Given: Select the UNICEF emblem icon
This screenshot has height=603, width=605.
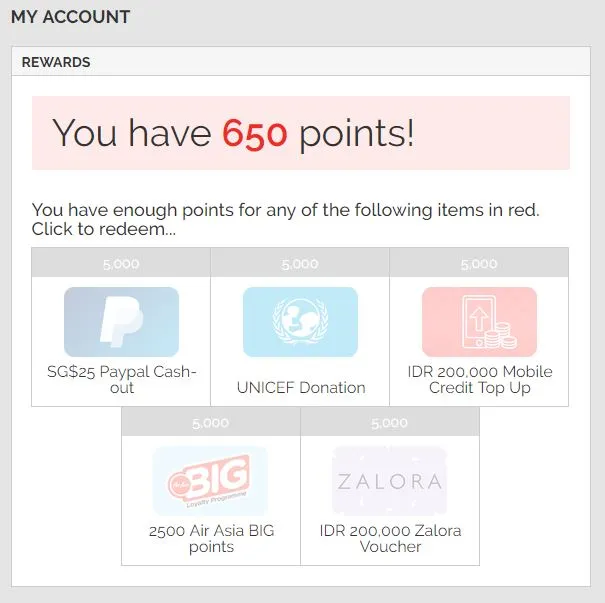Looking at the screenshot, I should pos(300,322).
